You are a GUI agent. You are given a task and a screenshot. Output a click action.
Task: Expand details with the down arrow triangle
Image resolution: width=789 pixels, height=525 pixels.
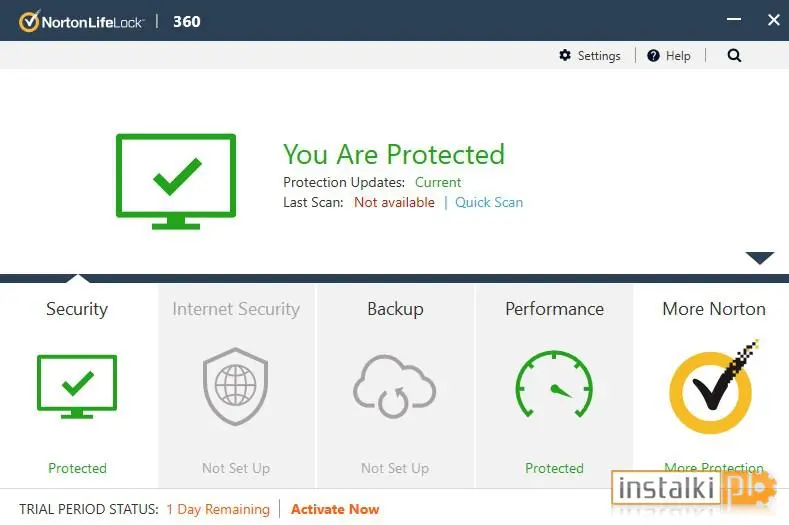[x=760, y=258]
